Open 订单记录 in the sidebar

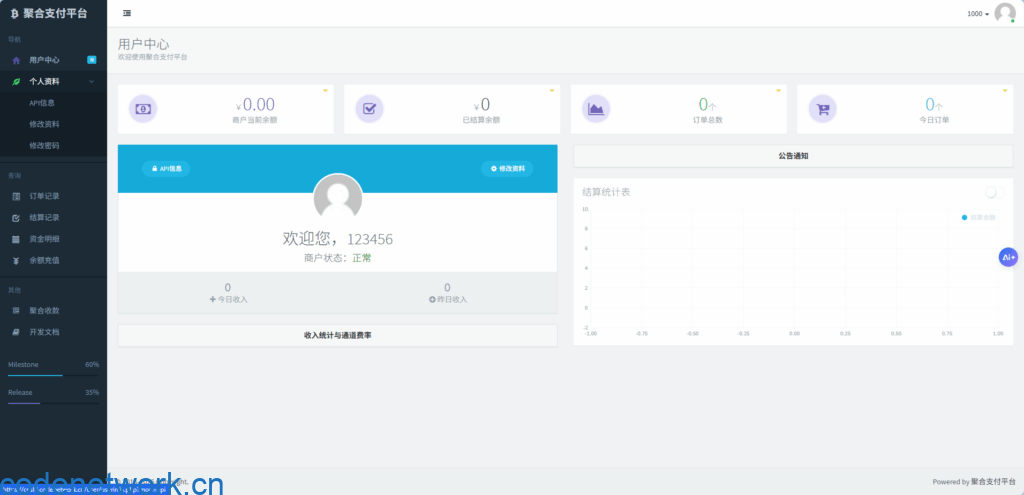coord(44,196)
